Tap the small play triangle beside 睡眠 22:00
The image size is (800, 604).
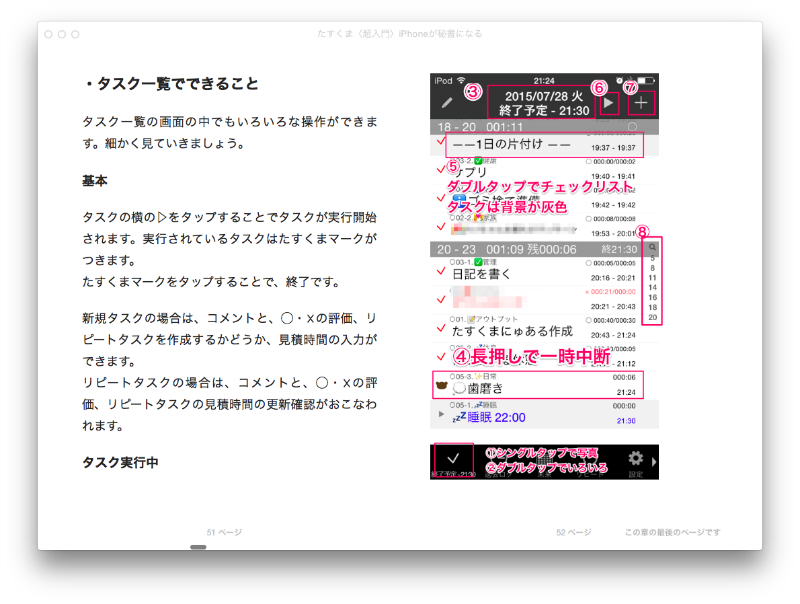pos(441,414)
